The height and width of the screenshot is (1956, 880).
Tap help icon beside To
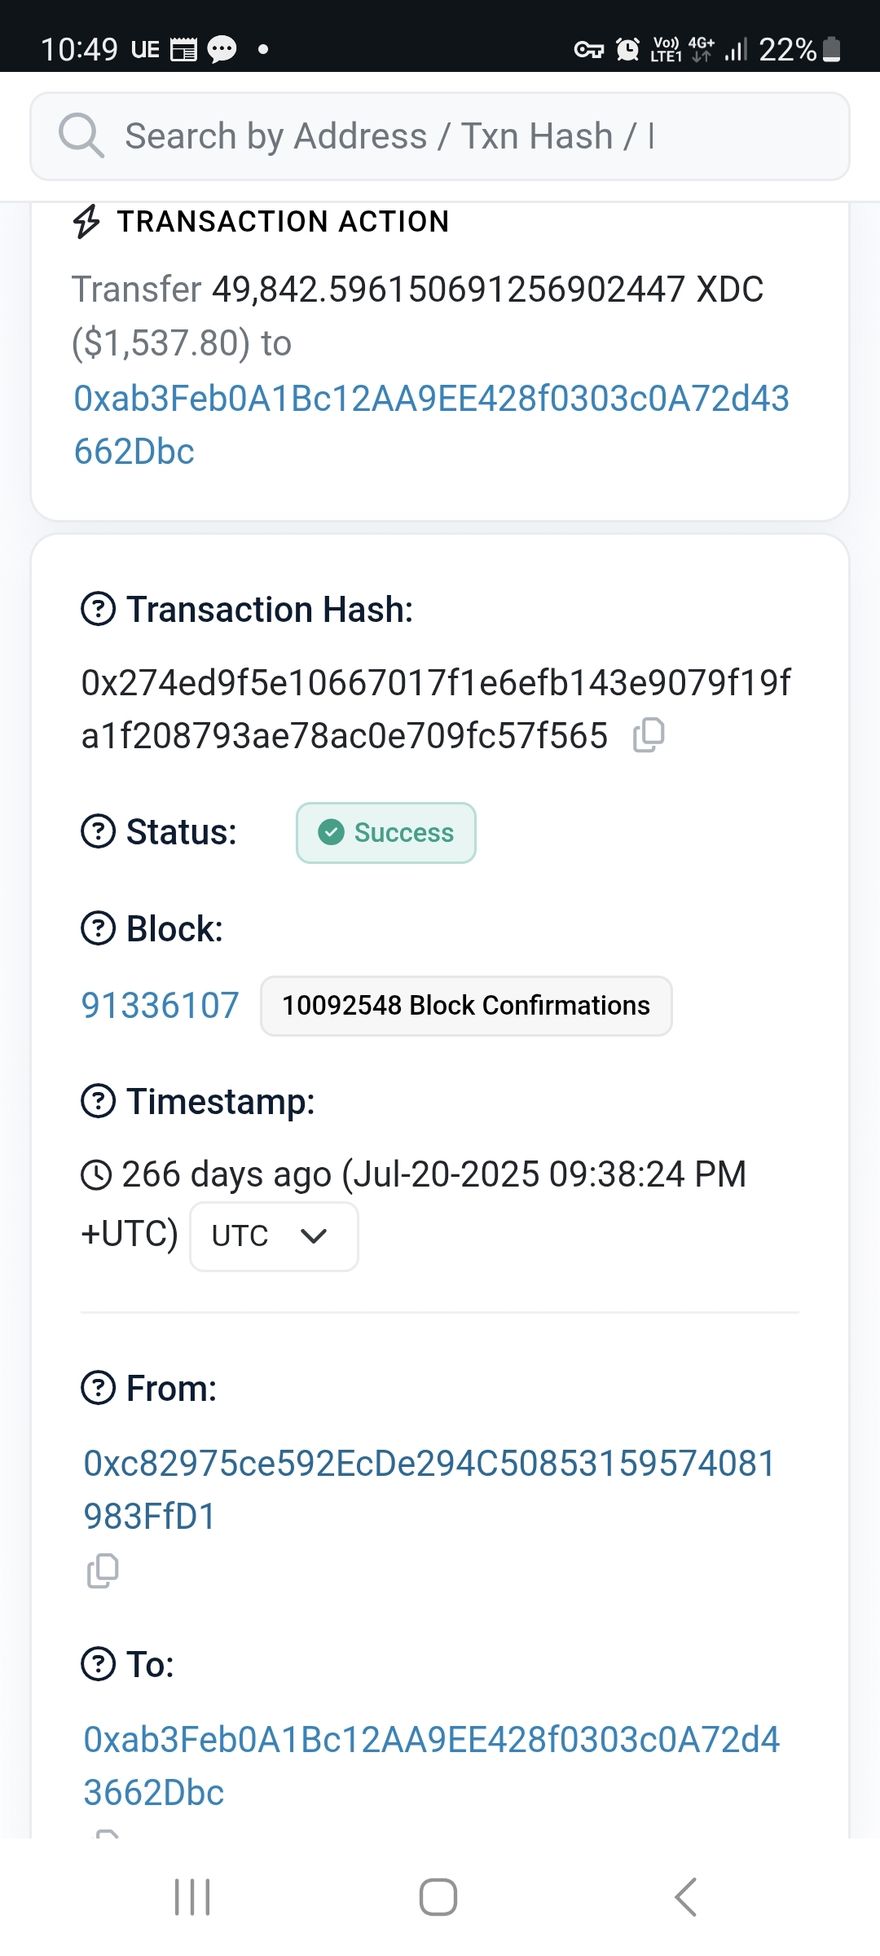pyautogui.click(x=98, y=1664)
